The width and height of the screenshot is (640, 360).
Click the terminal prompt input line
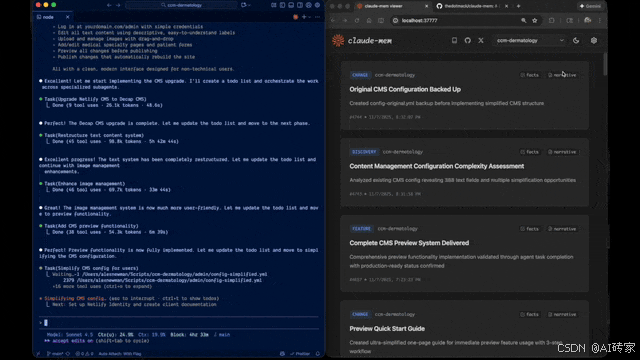(179, 323)
